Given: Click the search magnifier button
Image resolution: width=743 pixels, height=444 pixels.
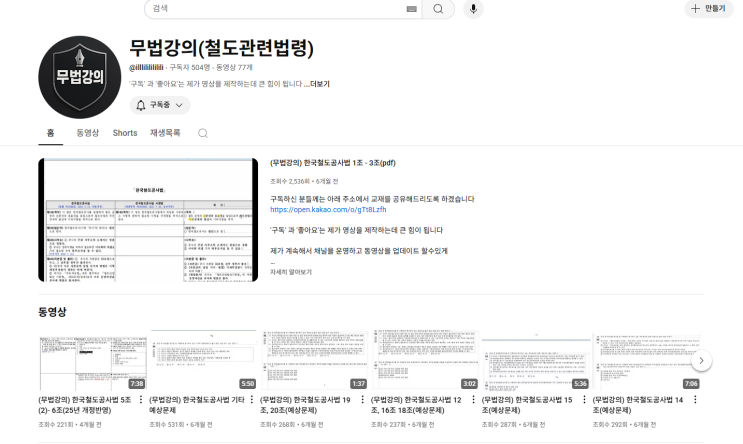Looking at the screenshot, I should click(438, 9).
